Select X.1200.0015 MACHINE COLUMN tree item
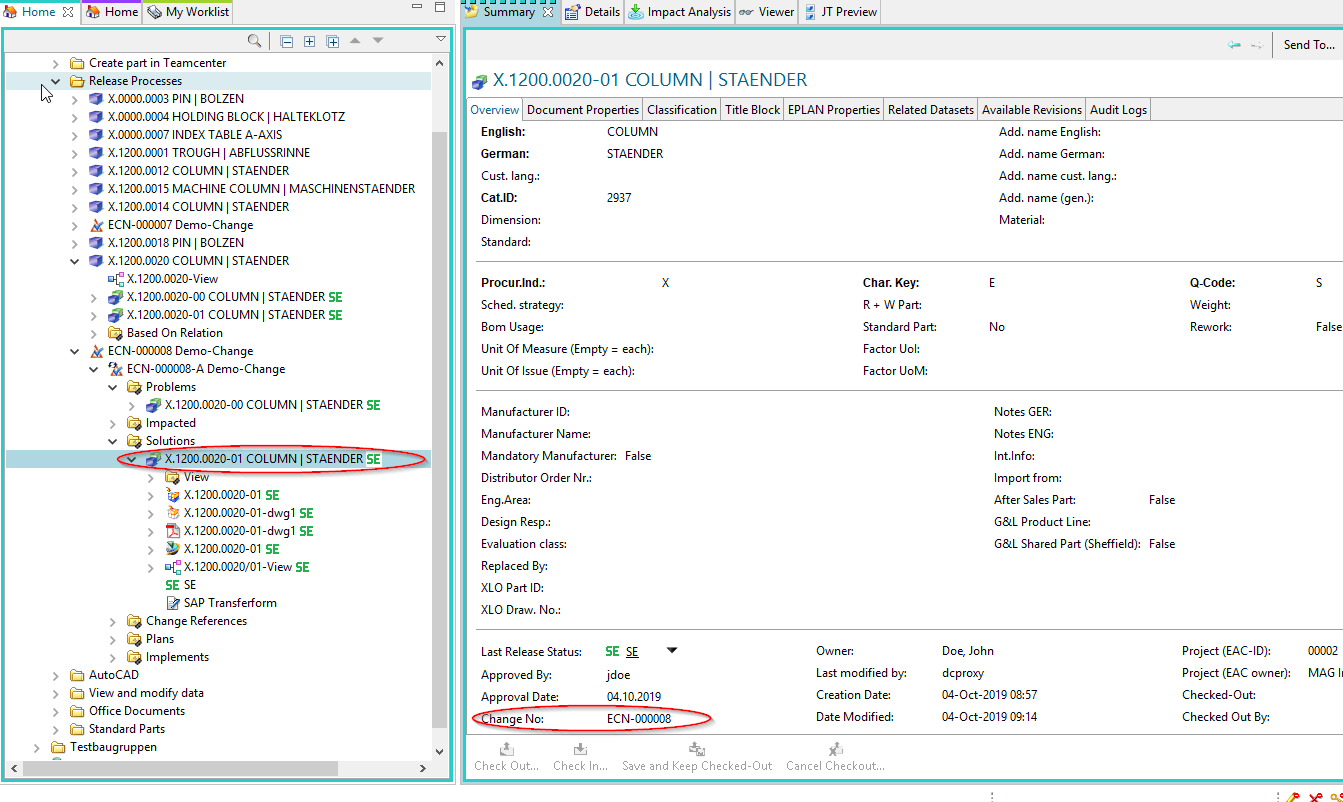Viewport: 1343px width, 802px height. point(261,189)
